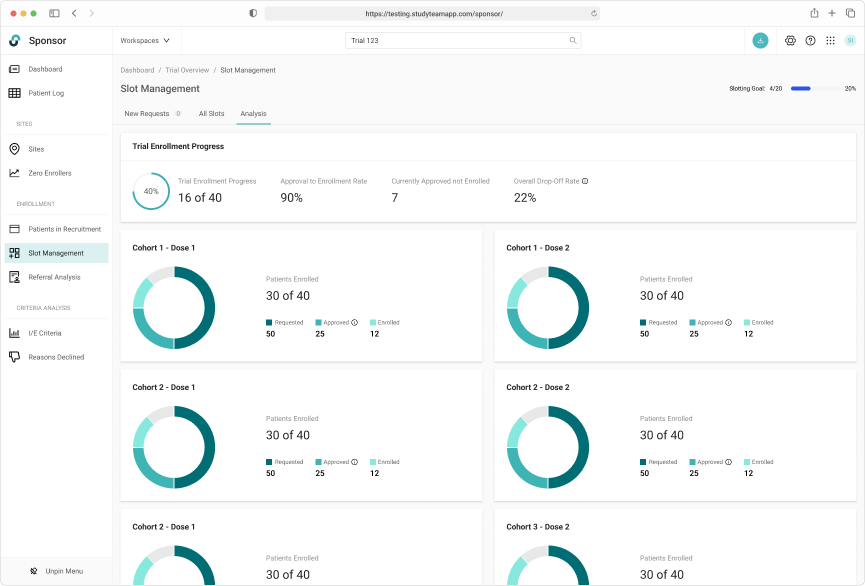Open Reasons Declined in the sidebar
The image size is (865, 586).
click(x=55, y=357)
